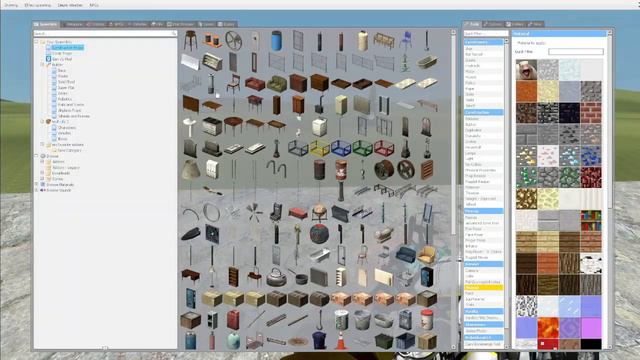640x360 pixels.
Task: Switch to the Utilities tab
Action: [516, 24]
